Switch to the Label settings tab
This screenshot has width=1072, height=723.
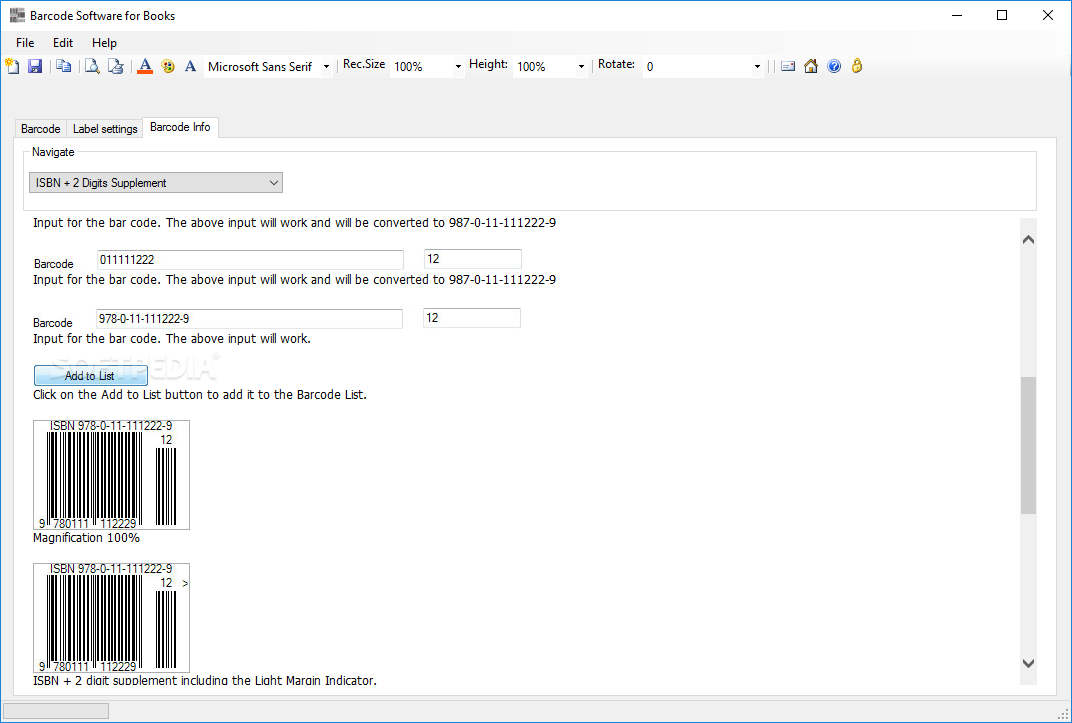pos(105,128)
